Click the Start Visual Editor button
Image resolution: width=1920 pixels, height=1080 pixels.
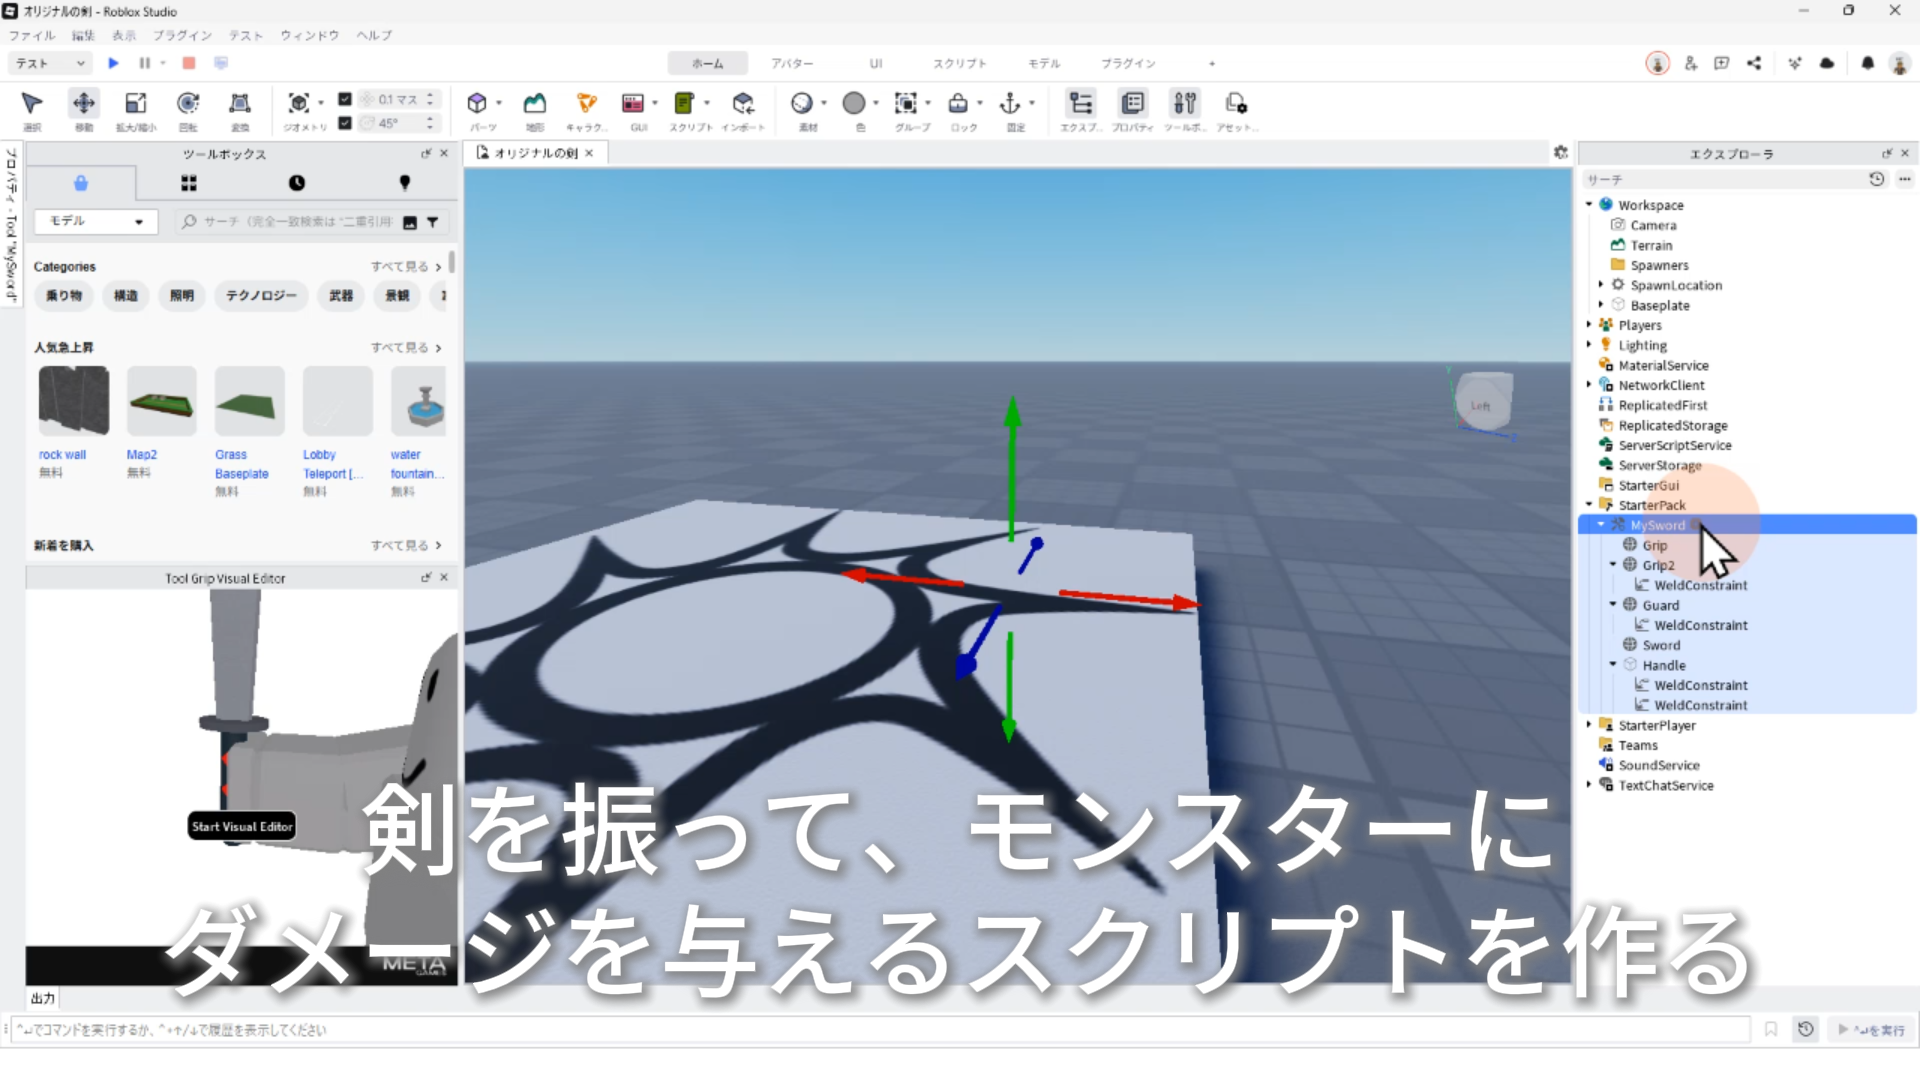coord(242,827)
